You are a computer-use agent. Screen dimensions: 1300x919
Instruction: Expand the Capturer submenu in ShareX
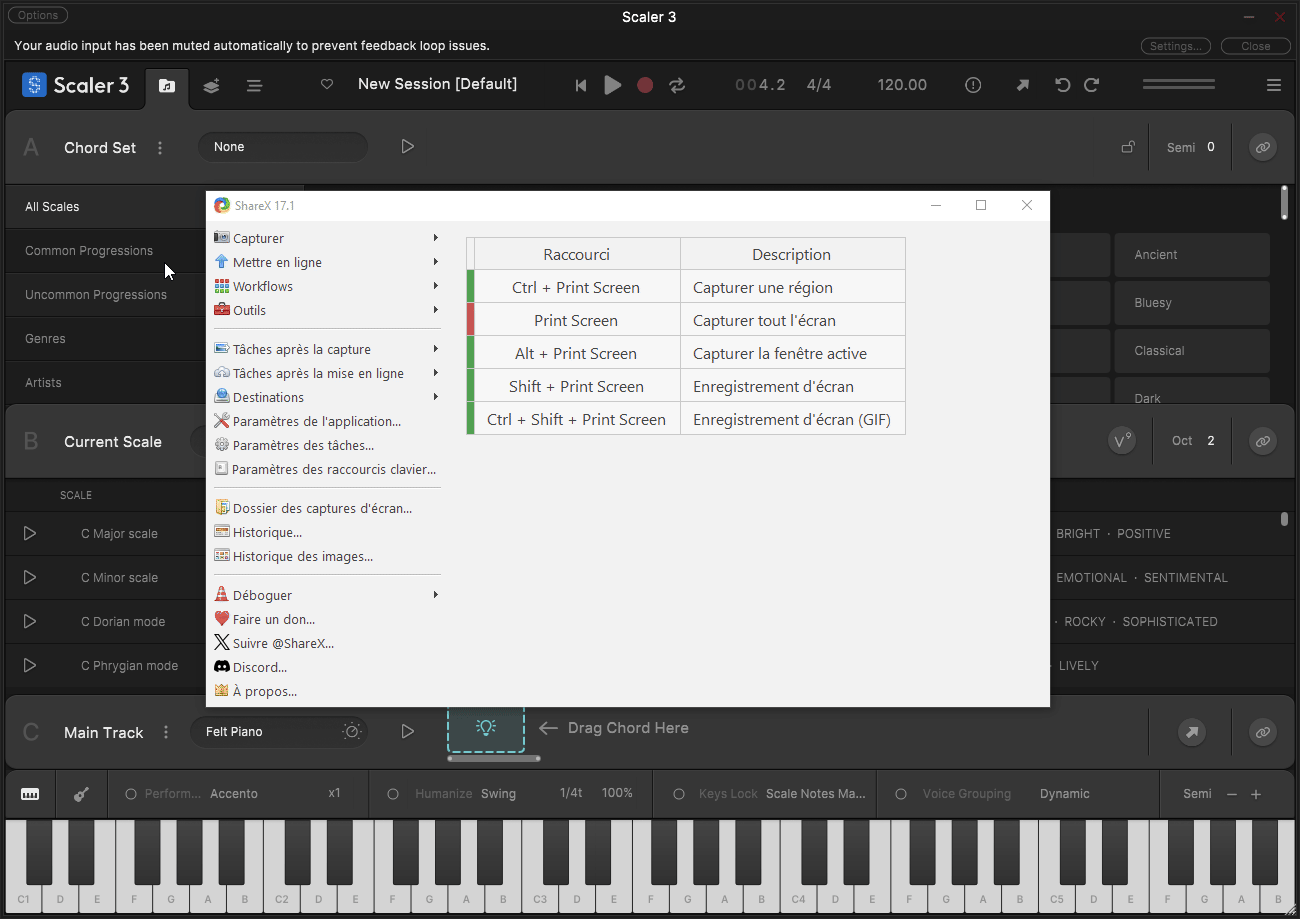pos(327,238)
